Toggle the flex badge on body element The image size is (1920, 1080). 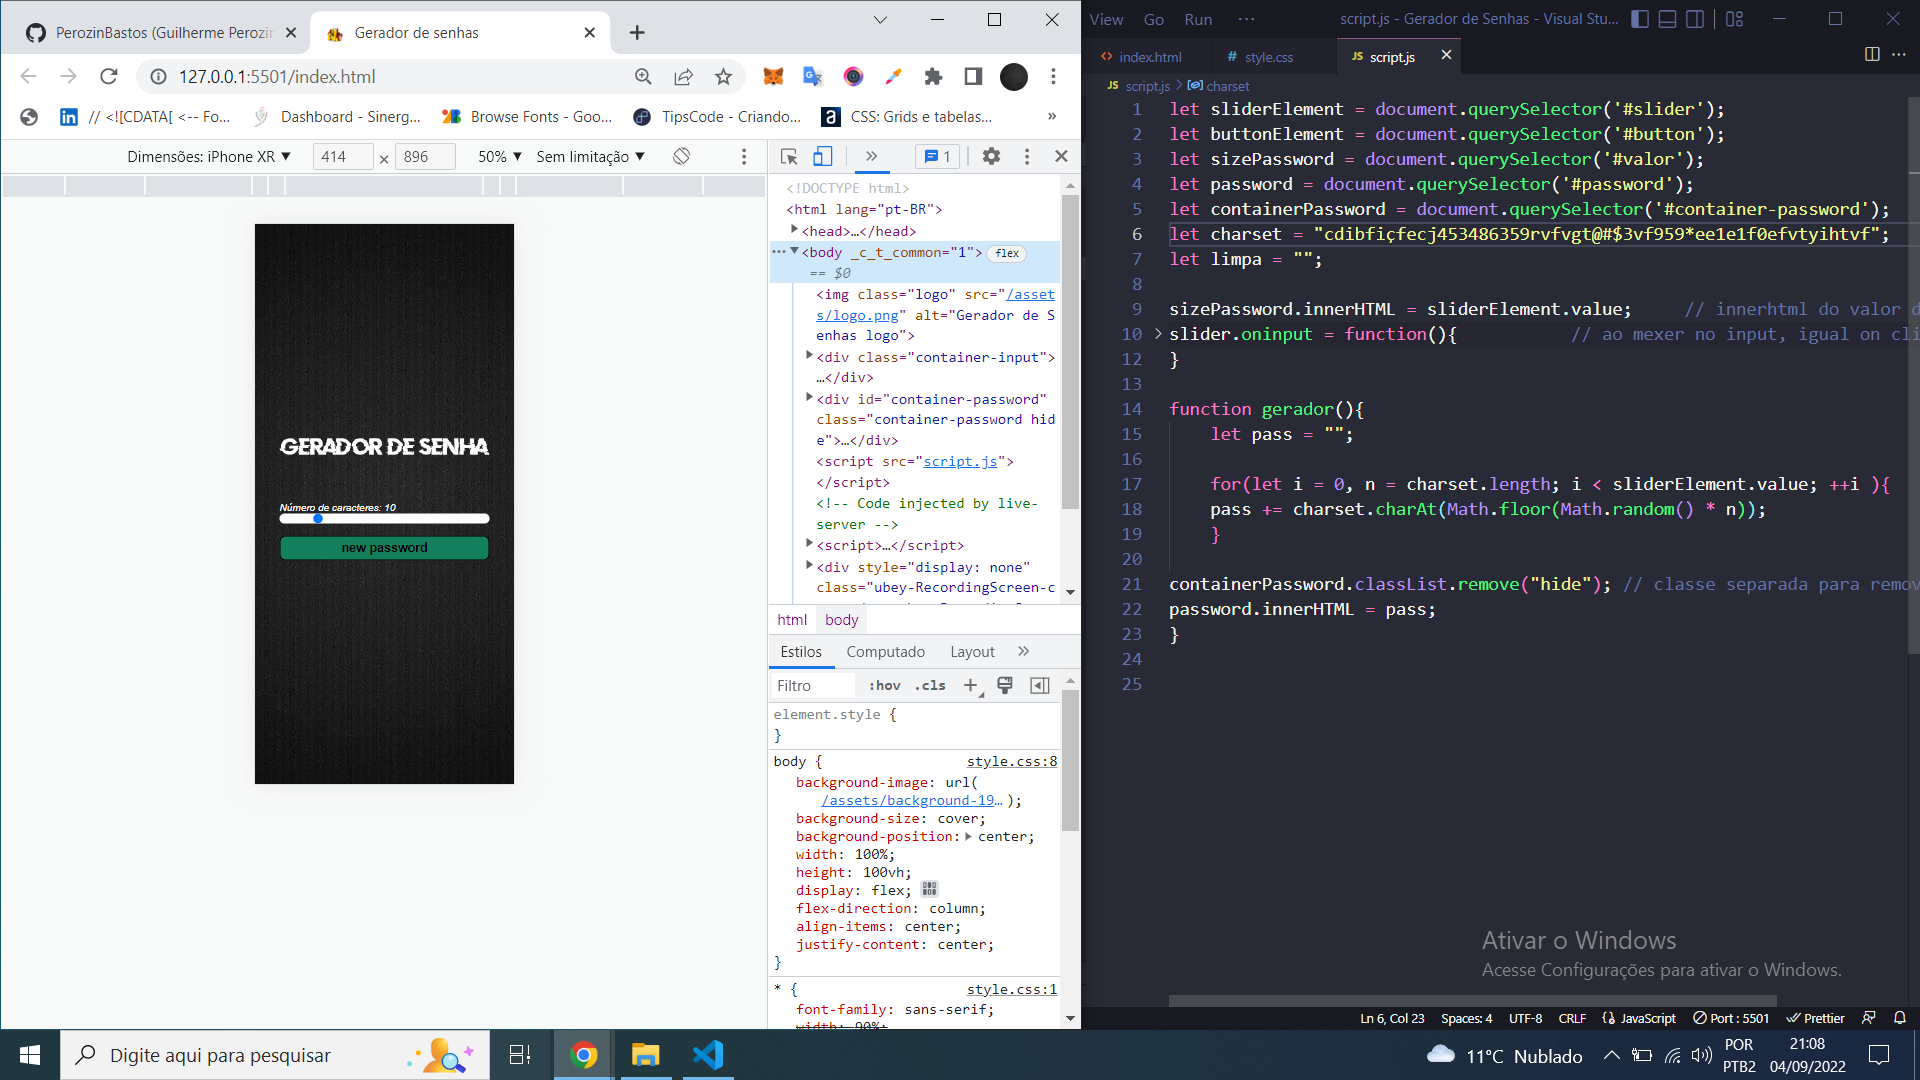coord(1007,253)
